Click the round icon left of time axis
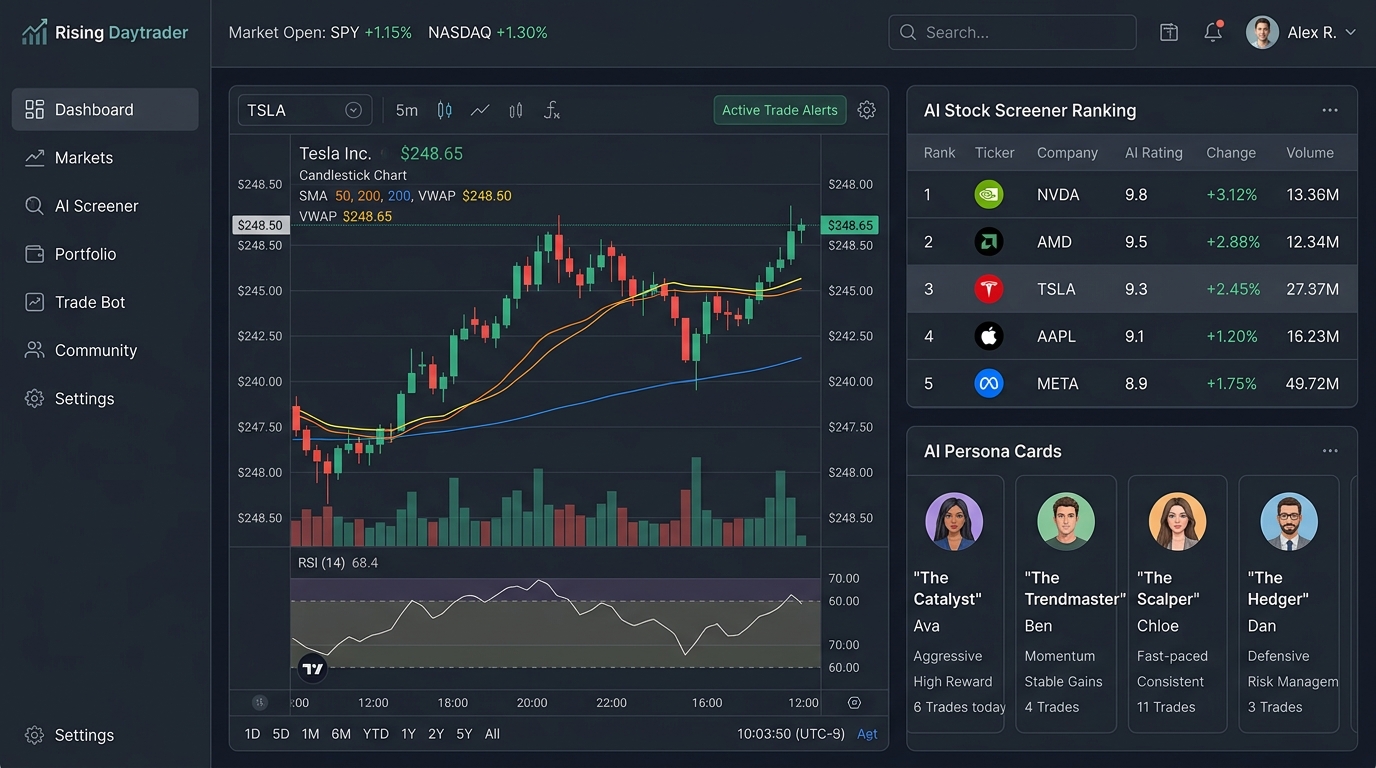The image size is (1376, 768). click(260, 703)
